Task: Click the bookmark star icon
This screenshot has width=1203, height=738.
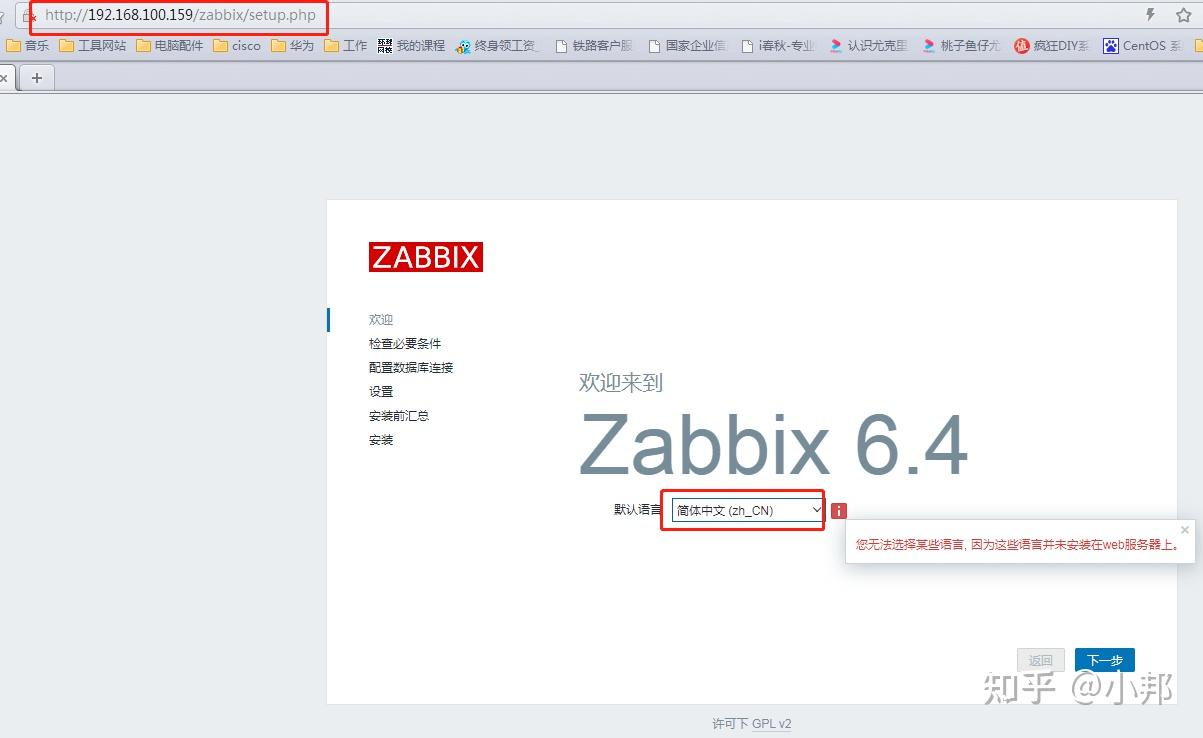Action: pos(1183,15)
